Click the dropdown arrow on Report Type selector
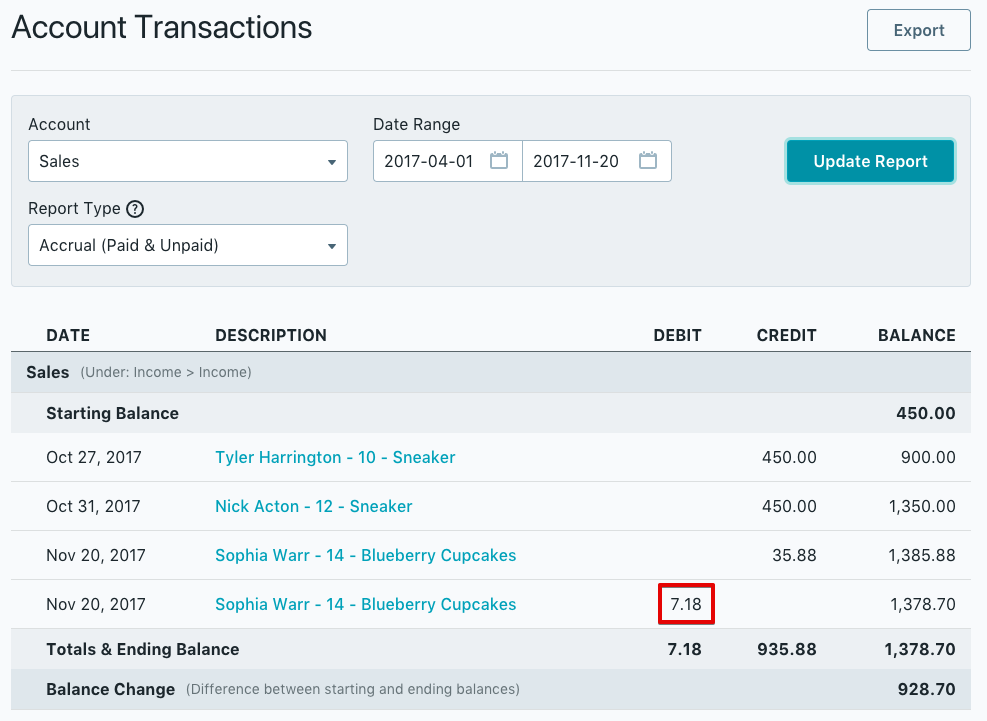Image resolution: width=987 pixels, height=721 pixels. 332,245
